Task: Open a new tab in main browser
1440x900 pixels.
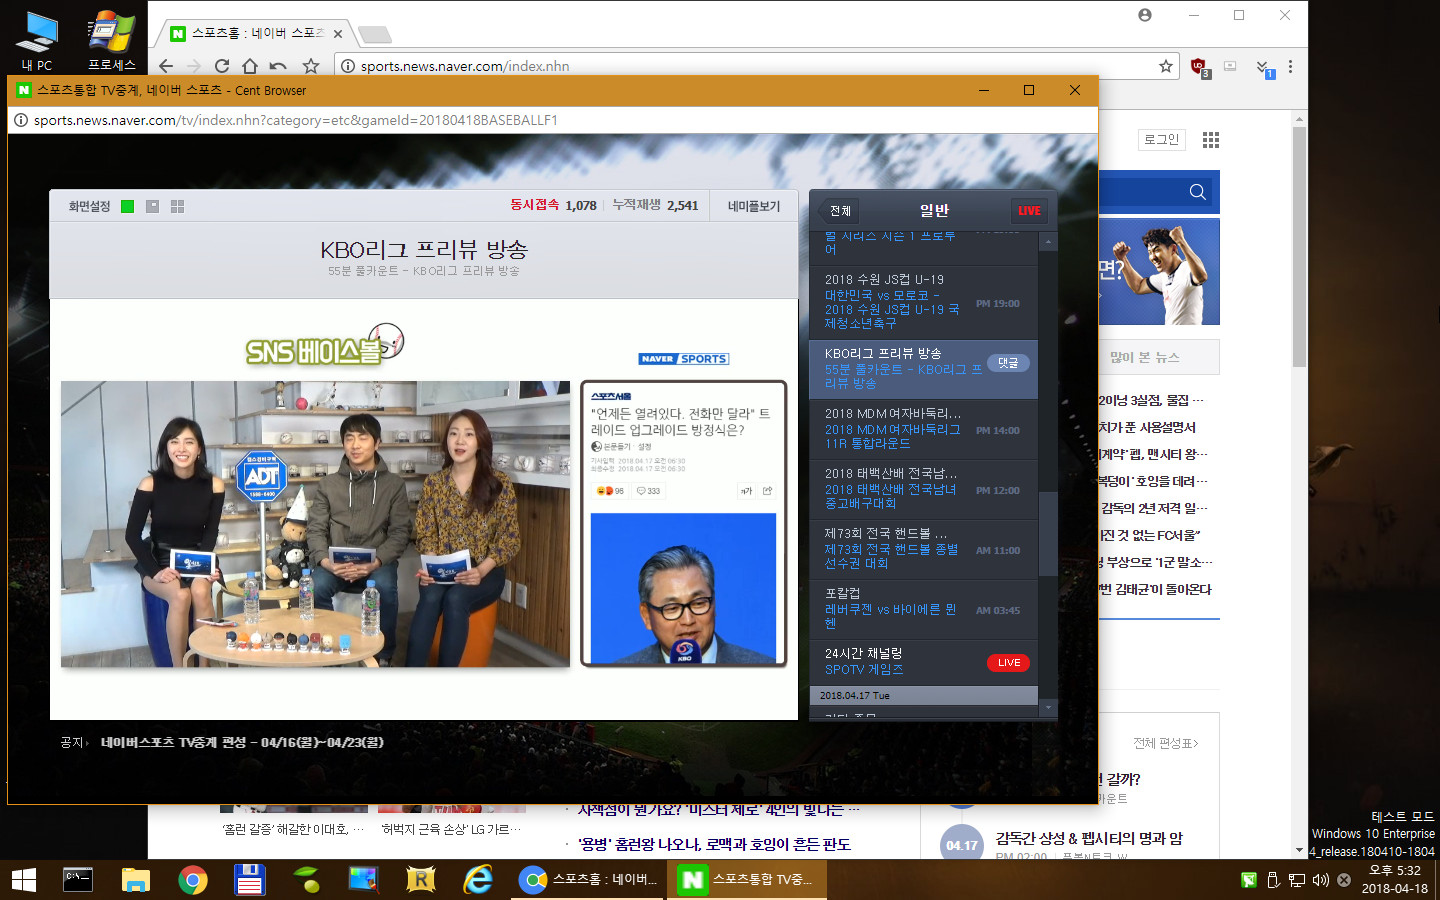Action: coord(374,34)
